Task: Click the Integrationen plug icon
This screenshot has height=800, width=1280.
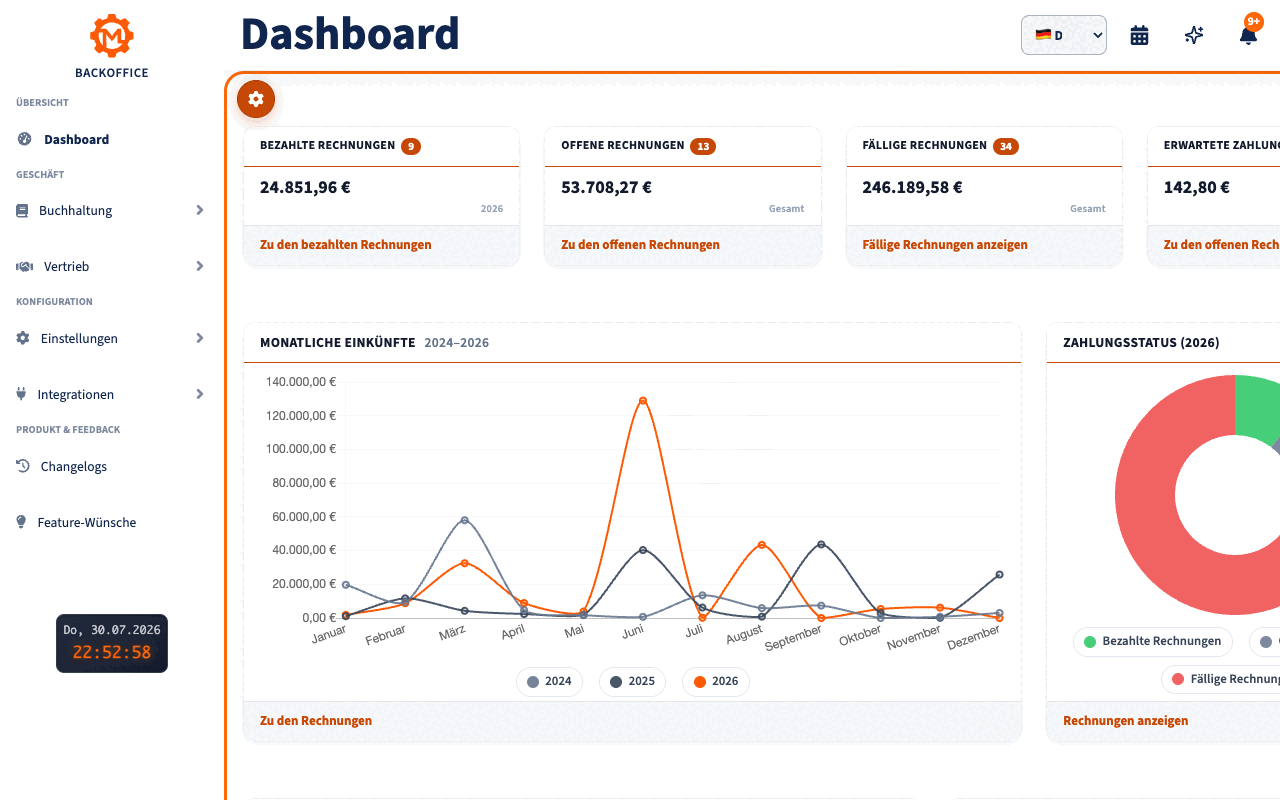Action: 21,394
